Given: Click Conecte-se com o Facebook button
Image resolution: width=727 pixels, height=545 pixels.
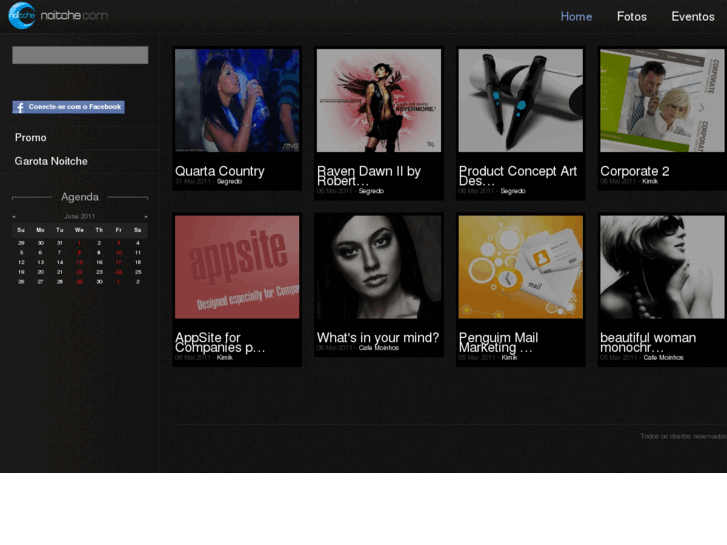Looking at the screenshot, I should [x=69, y=107].
